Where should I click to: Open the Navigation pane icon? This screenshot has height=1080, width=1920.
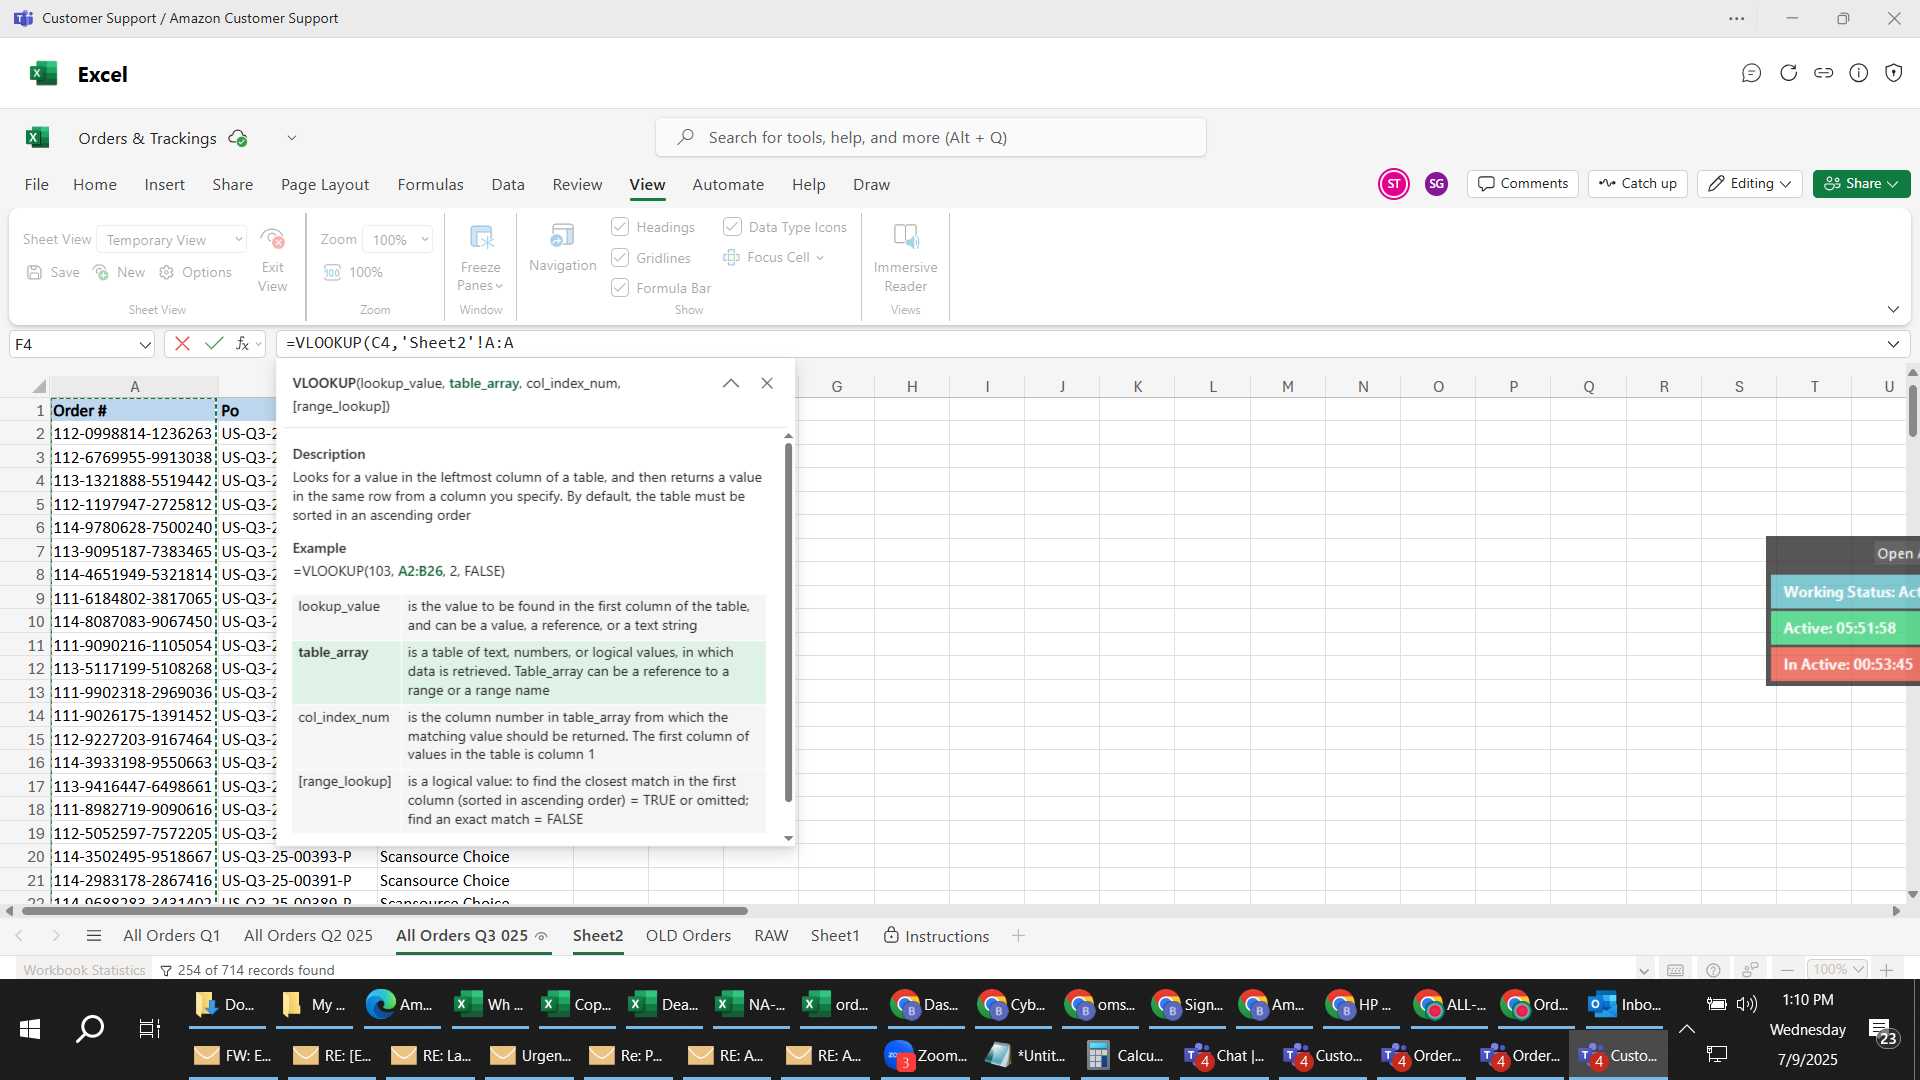[x=562, y=236]
